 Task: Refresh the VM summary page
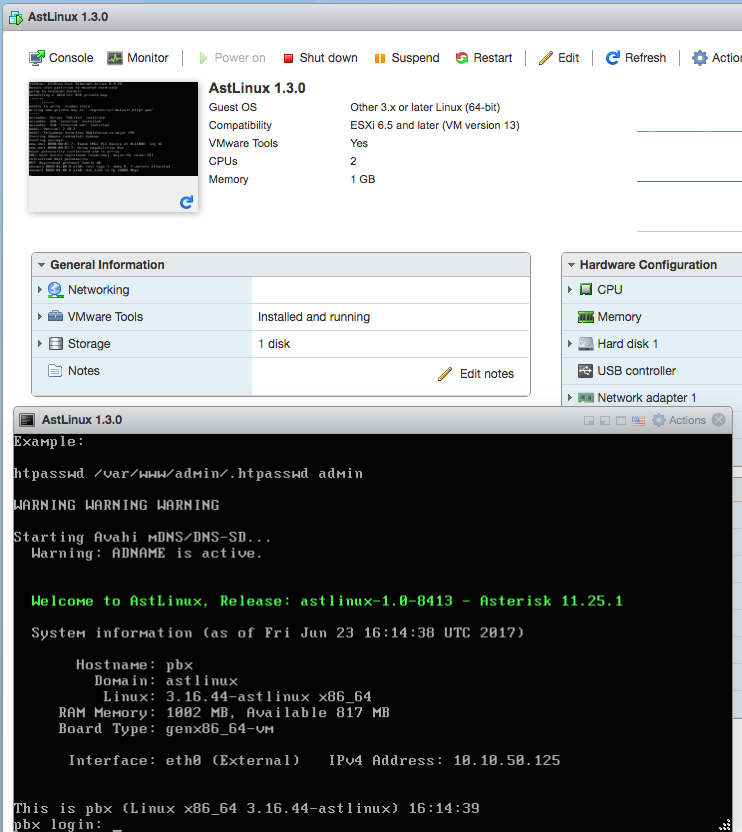pyautogui.click(x=636, y=58)
